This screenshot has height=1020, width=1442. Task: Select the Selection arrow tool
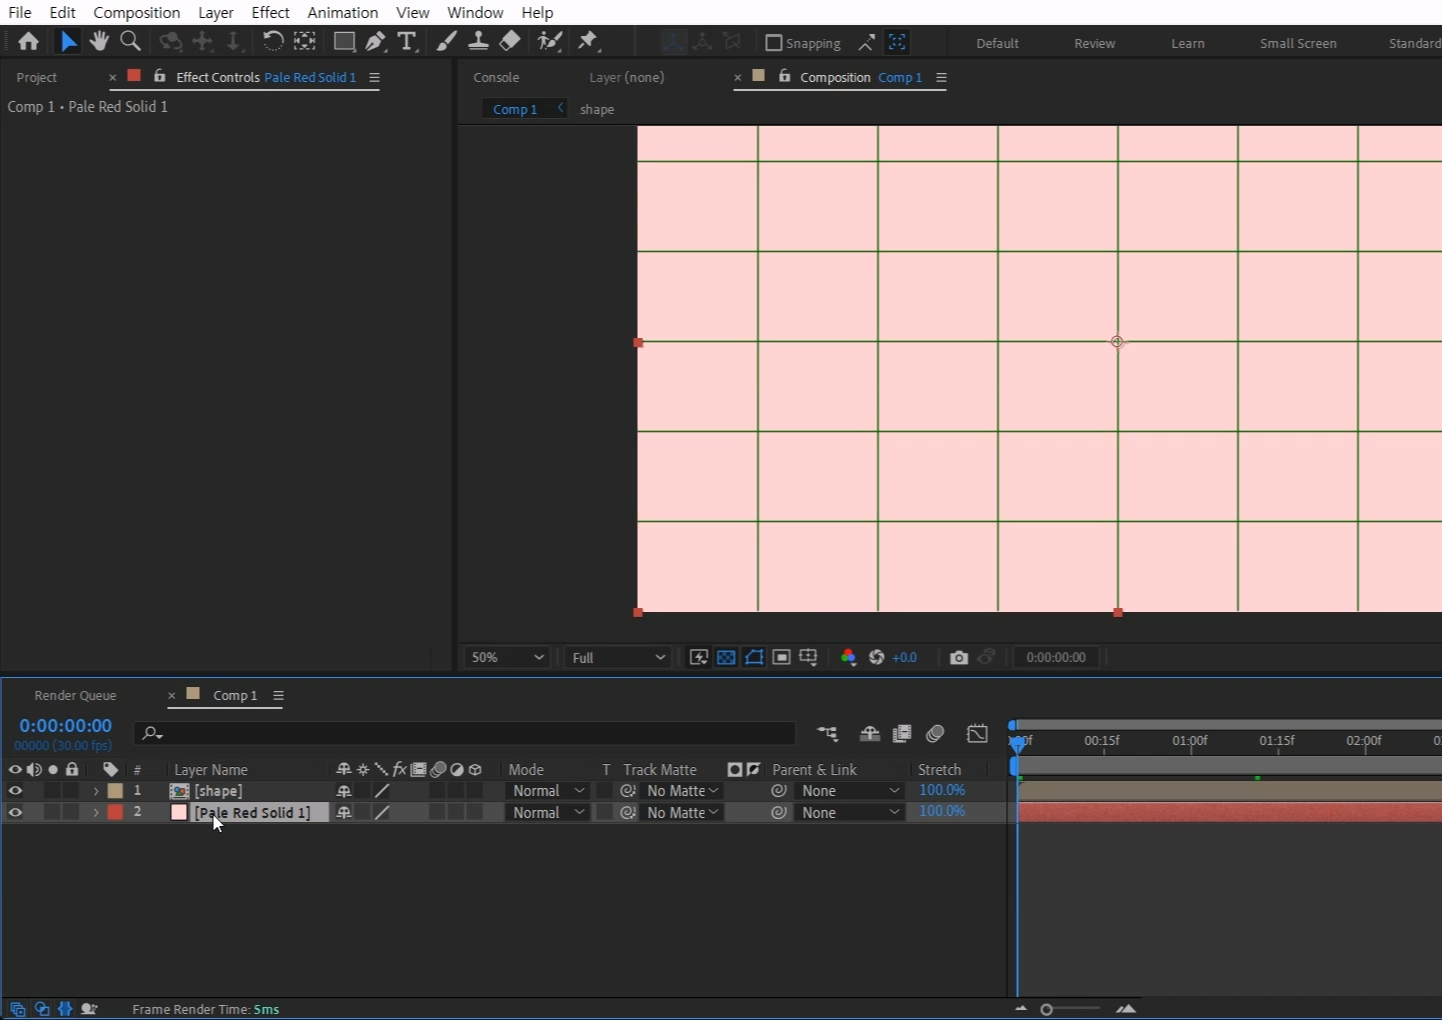[68, 41]
